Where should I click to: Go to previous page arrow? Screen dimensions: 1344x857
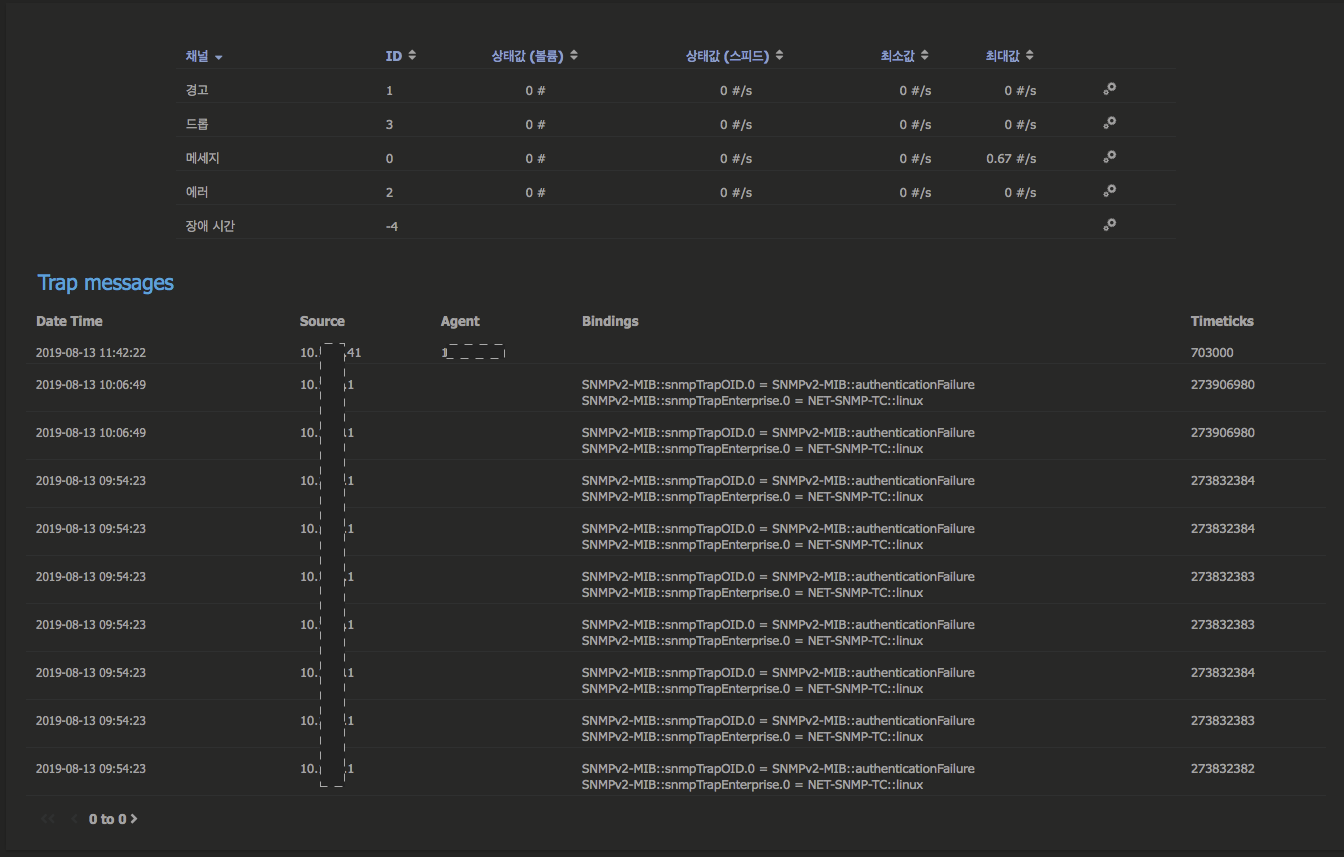coord(74,819)
